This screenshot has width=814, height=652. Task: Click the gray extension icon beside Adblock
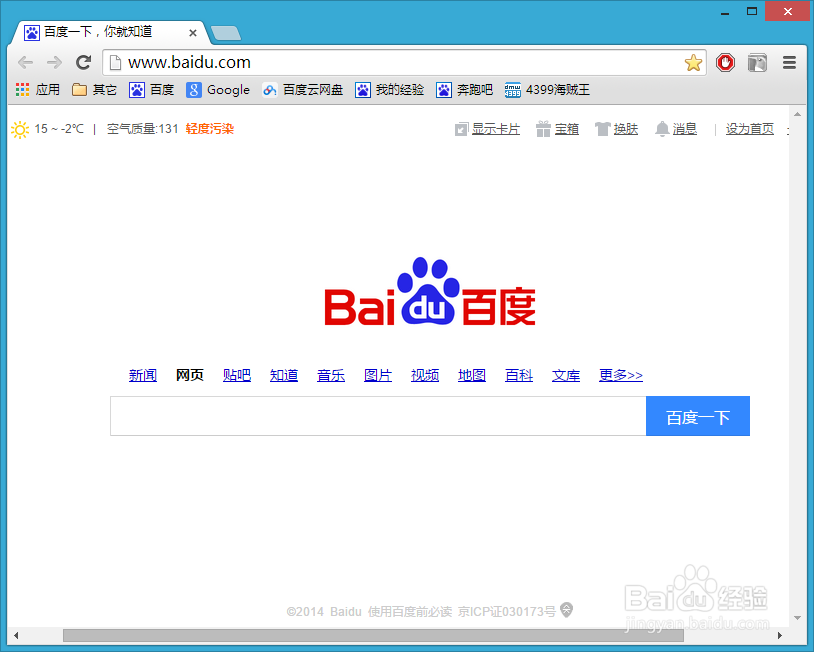(757, 63)
